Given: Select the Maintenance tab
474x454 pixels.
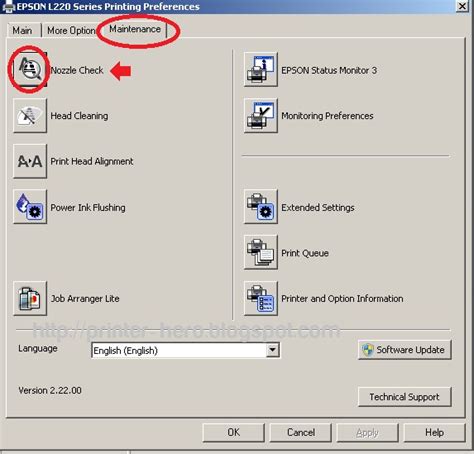Looking at the screenshot, I should coord(135,29).
